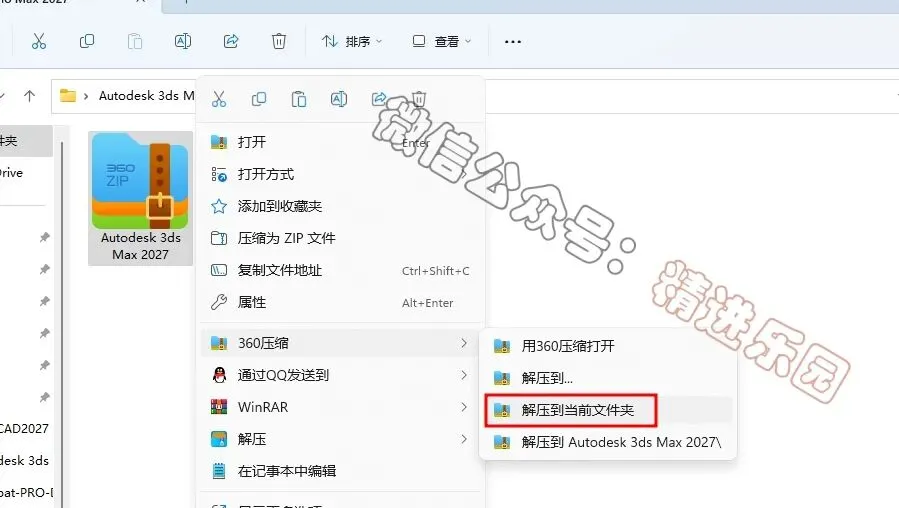This screenshot has width=899, height=508.
Task: Click the Paste icon in the context menu
Action: click(299, 99)
